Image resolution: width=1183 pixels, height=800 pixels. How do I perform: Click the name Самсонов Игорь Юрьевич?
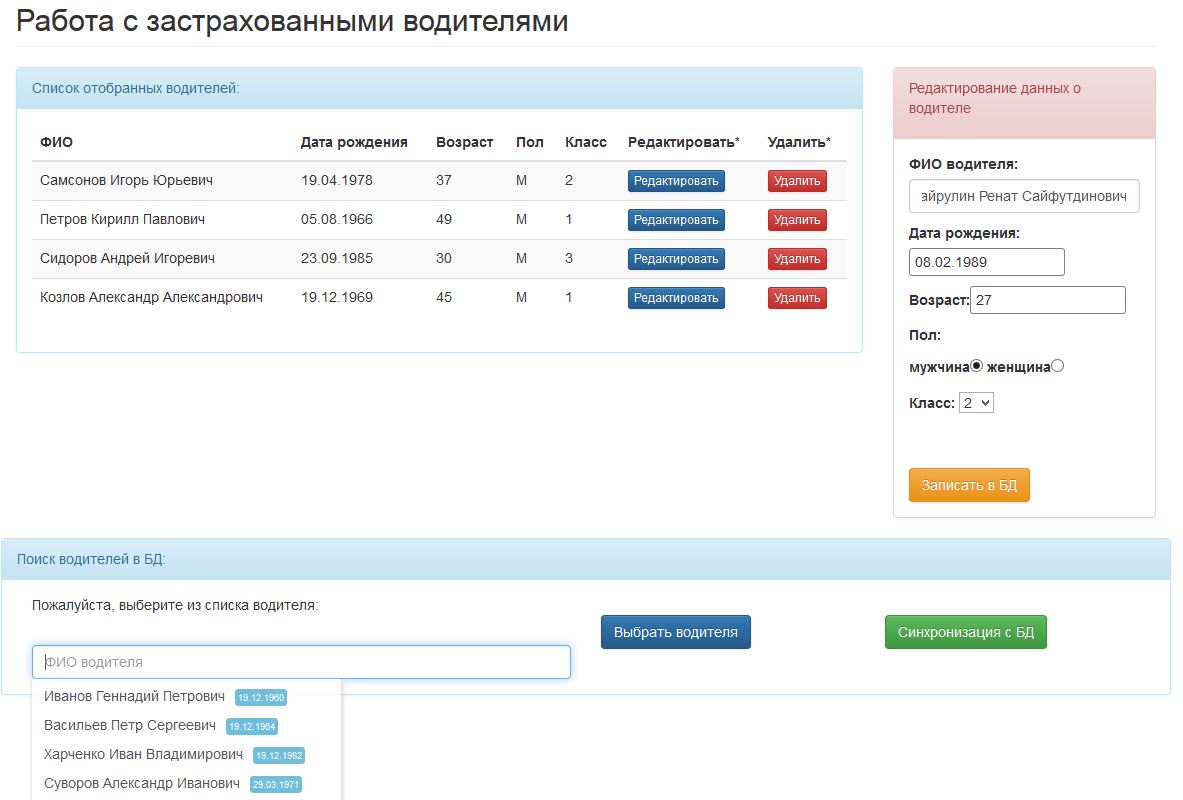click(126, 180)
